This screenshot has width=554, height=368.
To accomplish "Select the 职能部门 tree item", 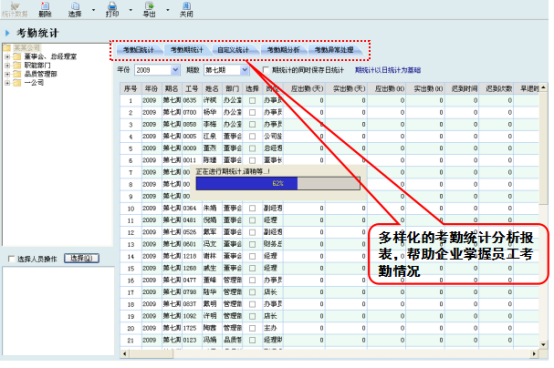I will (x=37, y=65).
